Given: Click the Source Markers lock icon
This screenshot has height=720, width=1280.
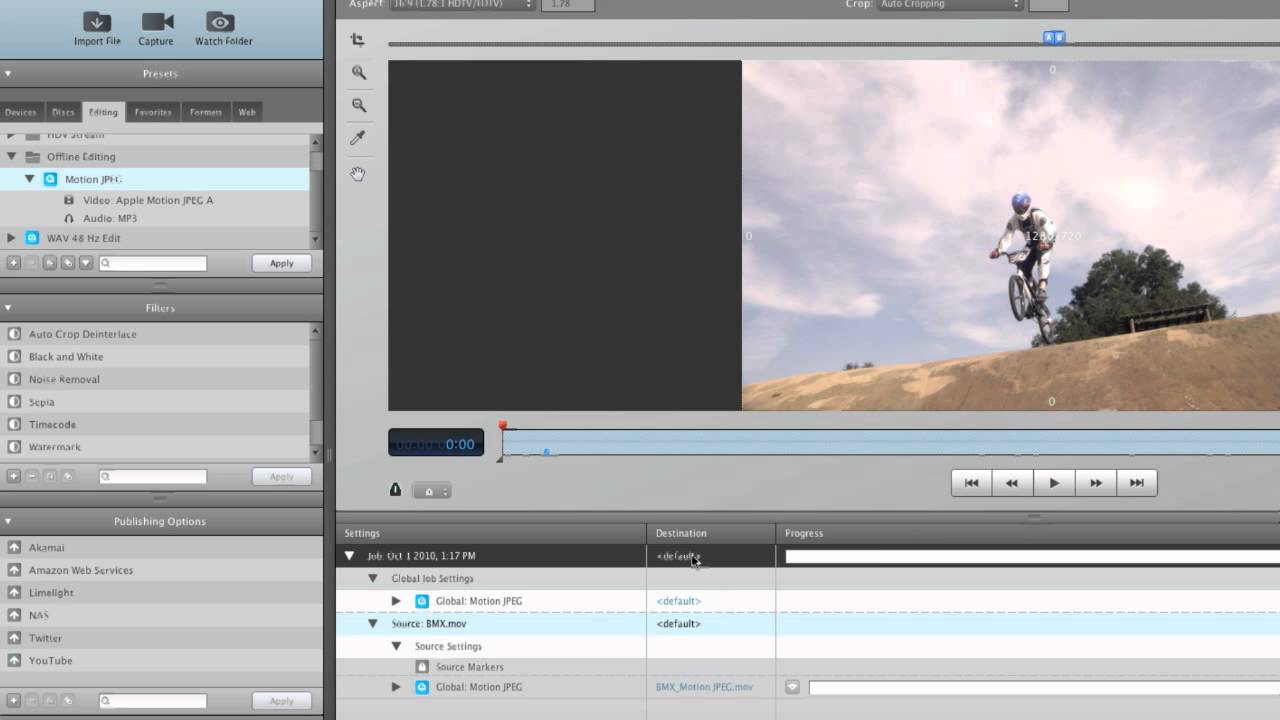Looking at the screenshot, I should pos(422,667).
